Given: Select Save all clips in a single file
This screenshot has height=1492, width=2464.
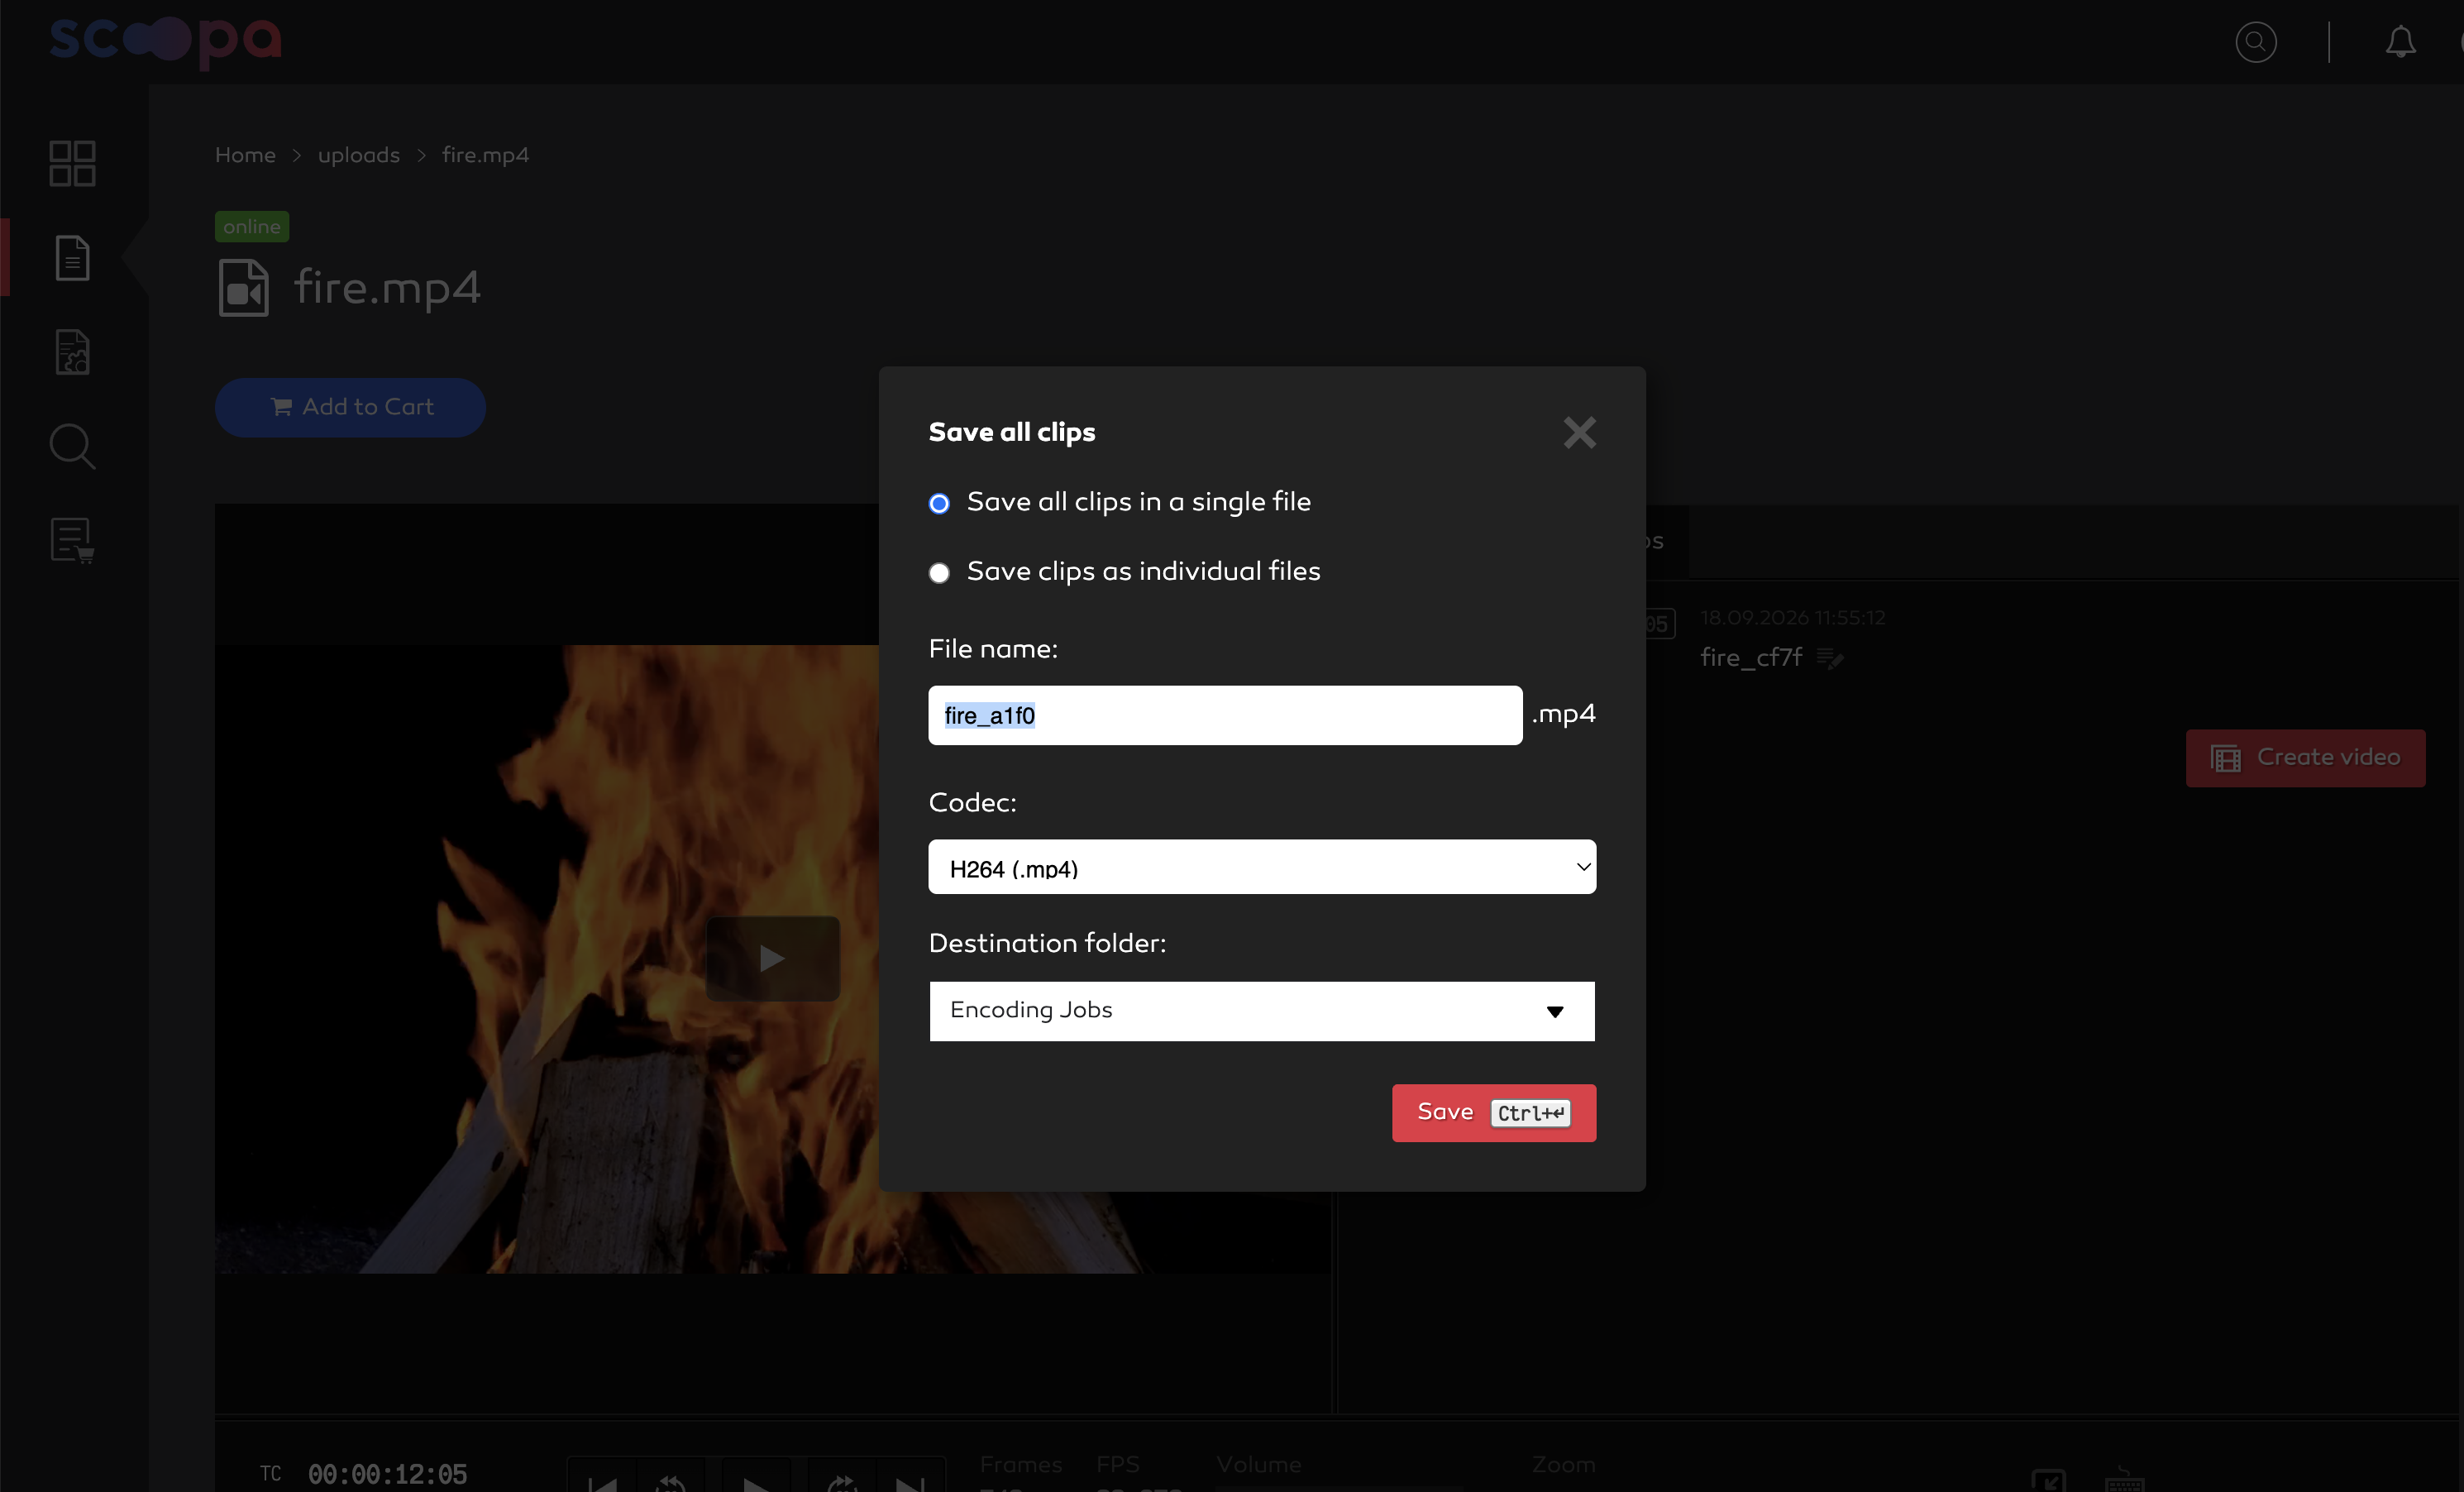Looking at the screenshot, I should 939,503.
